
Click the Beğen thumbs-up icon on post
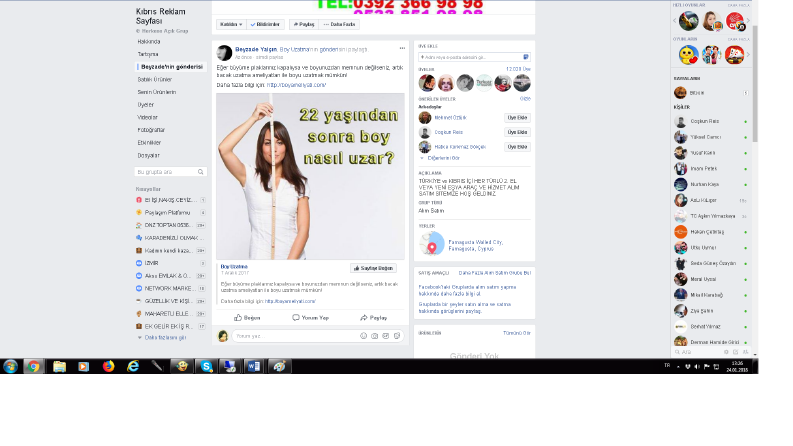point(238,318)
